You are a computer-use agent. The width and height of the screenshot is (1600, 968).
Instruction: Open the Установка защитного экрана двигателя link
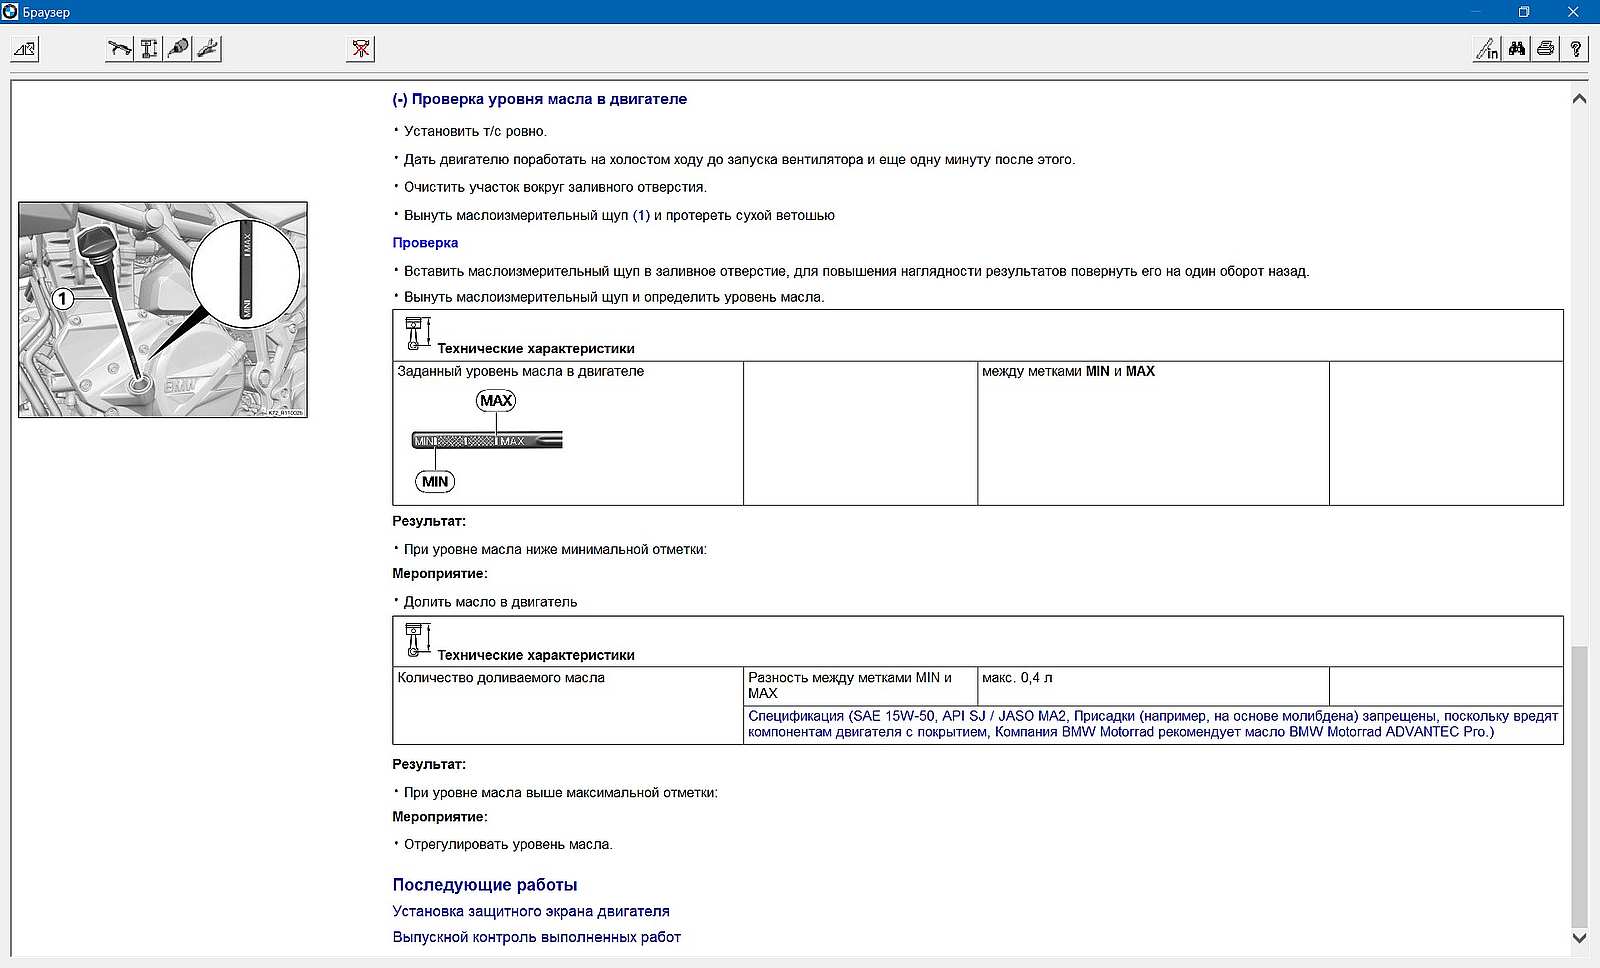coord(530,911)
